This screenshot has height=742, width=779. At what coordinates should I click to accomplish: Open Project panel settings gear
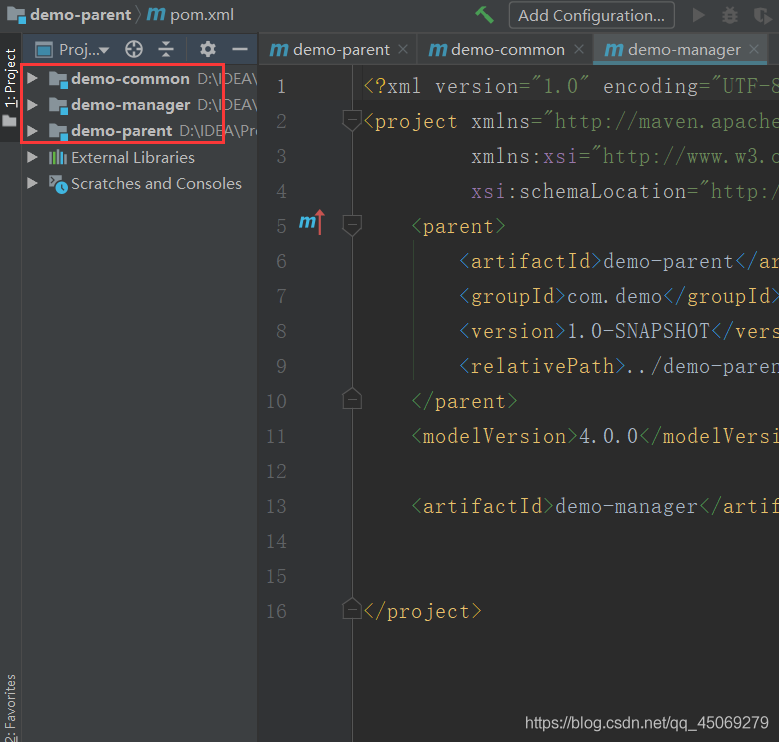(207, 49)
